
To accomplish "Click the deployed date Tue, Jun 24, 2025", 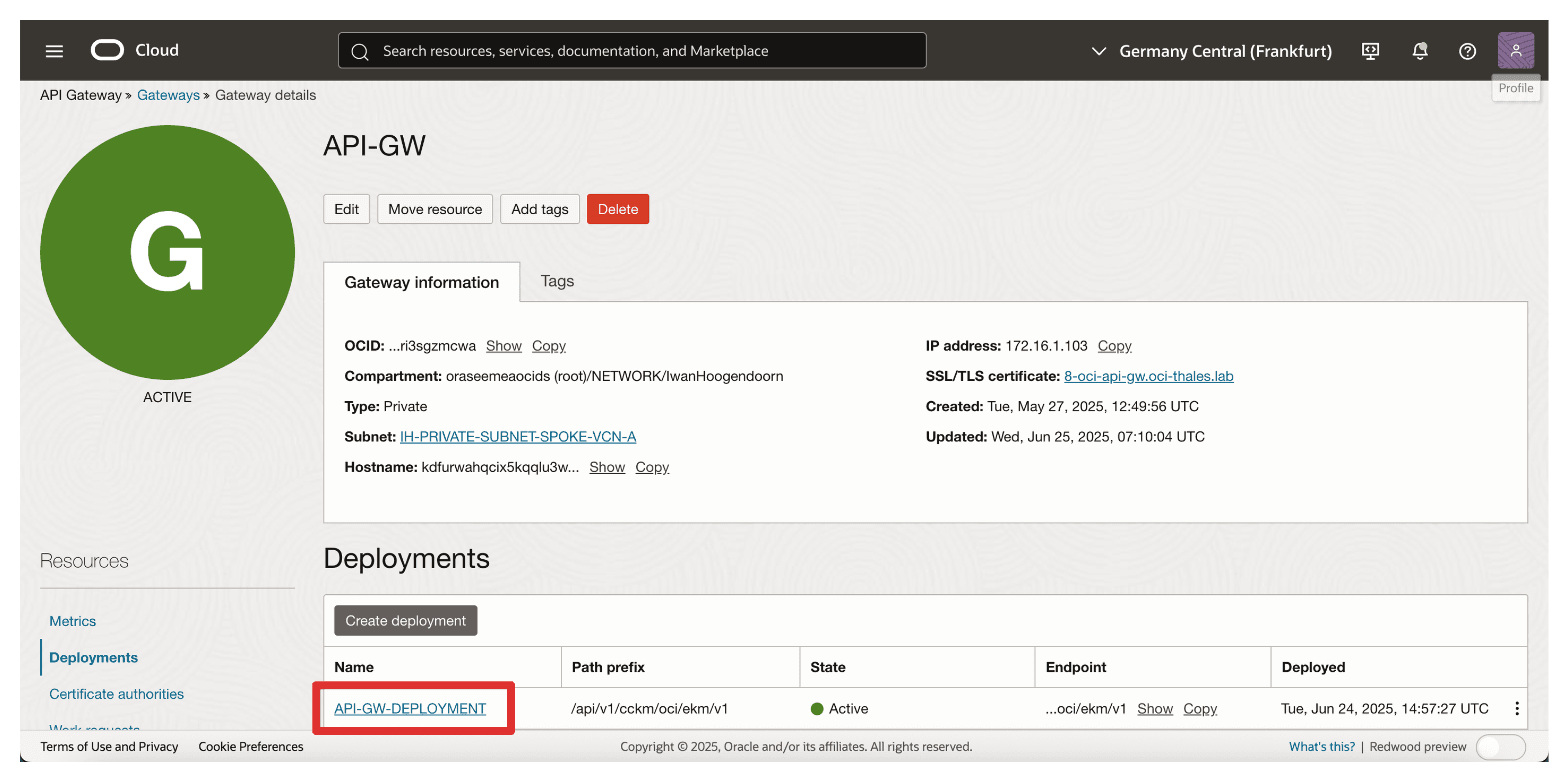I will click(x=1385, y=709).
